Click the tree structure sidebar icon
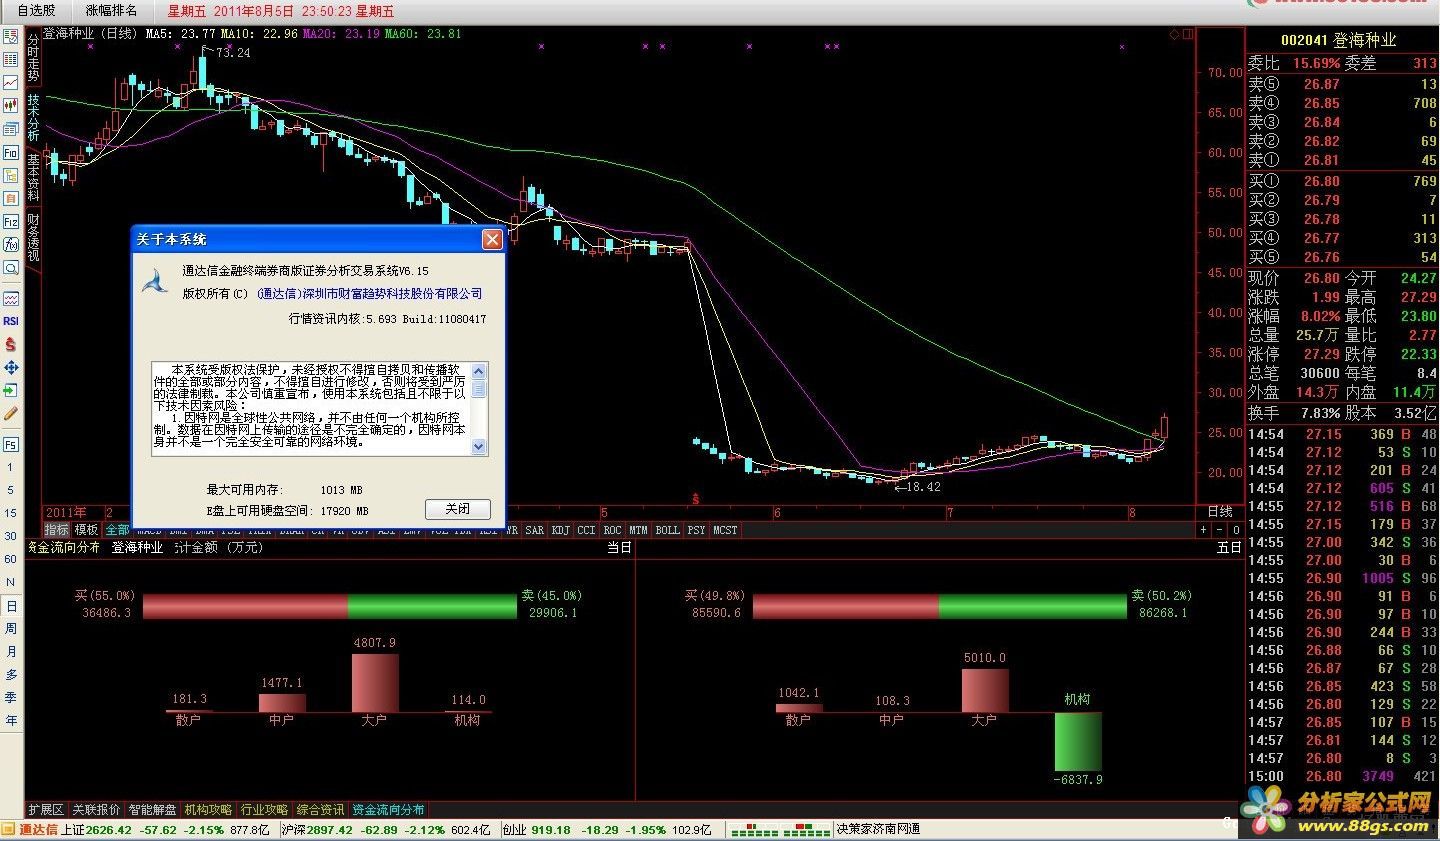 [10, 175]
